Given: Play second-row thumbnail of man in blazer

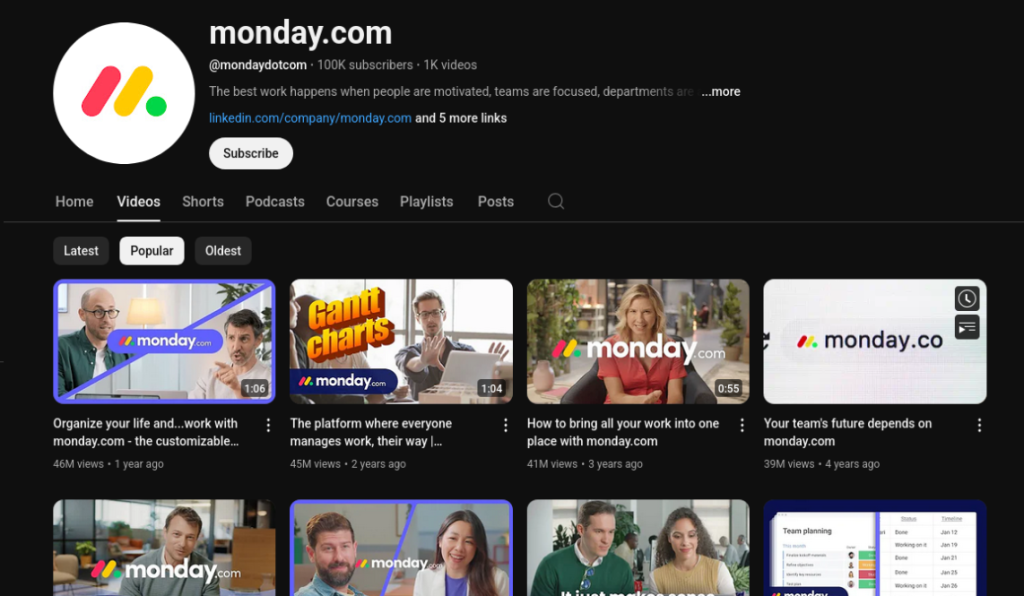Looking at the screenshot, I should [164, 548].
